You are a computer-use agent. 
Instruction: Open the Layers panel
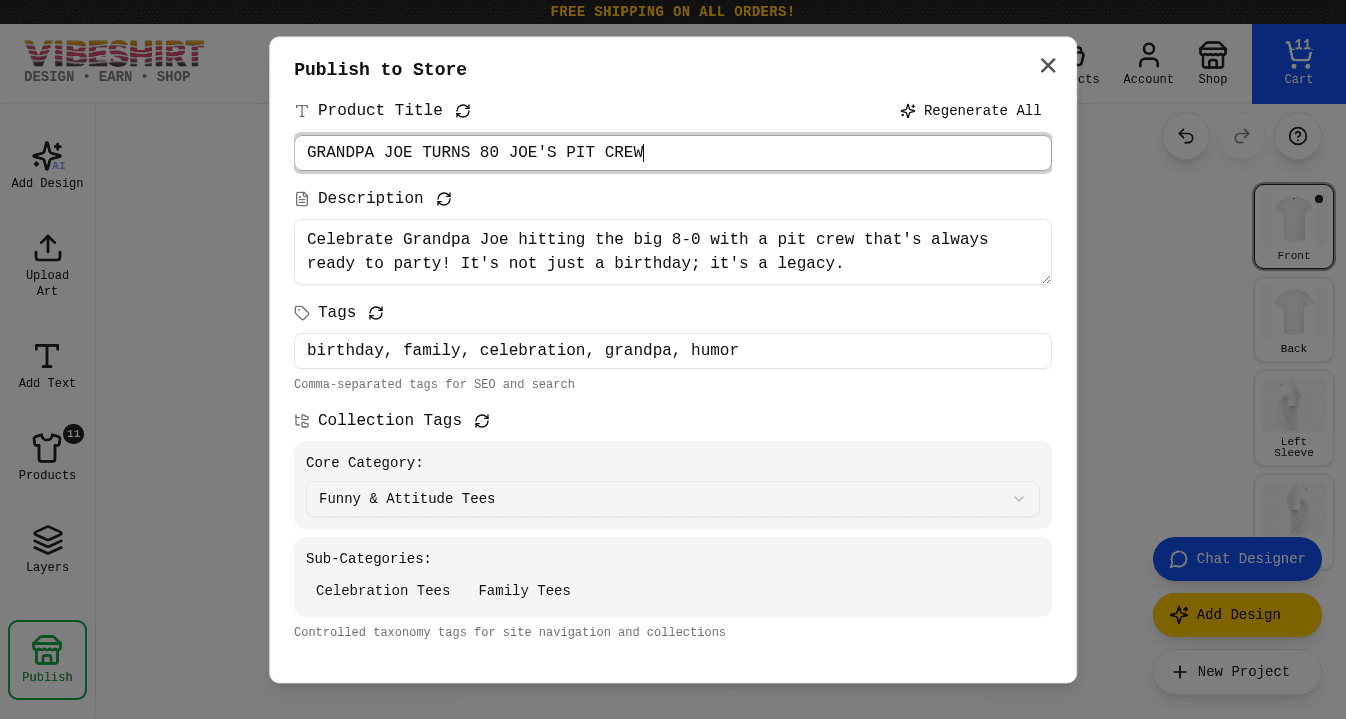[x=47, y=549]
